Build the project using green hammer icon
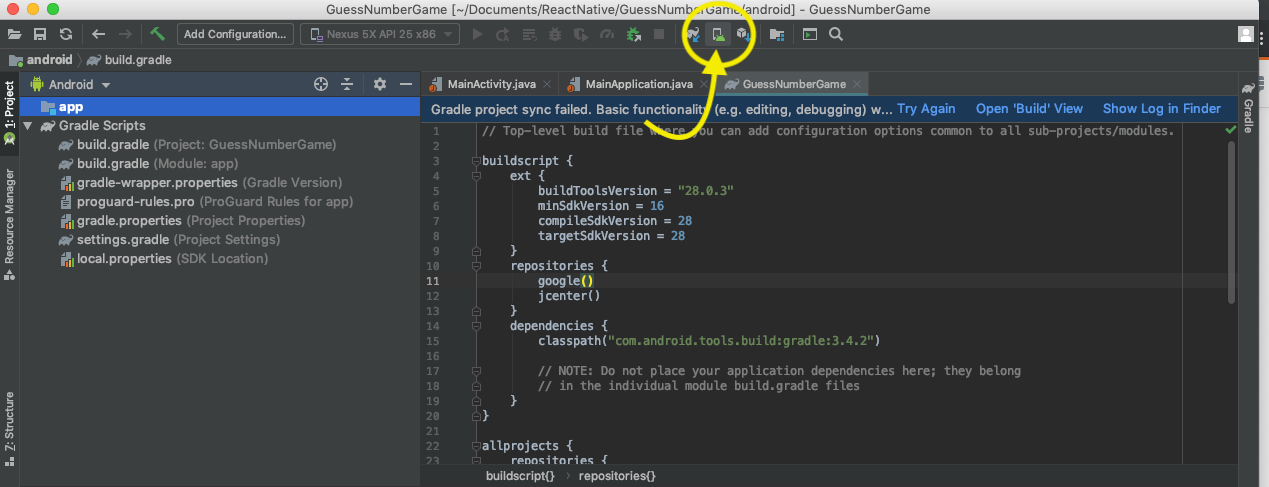1269x487 pixels. (x=158, y=34)
